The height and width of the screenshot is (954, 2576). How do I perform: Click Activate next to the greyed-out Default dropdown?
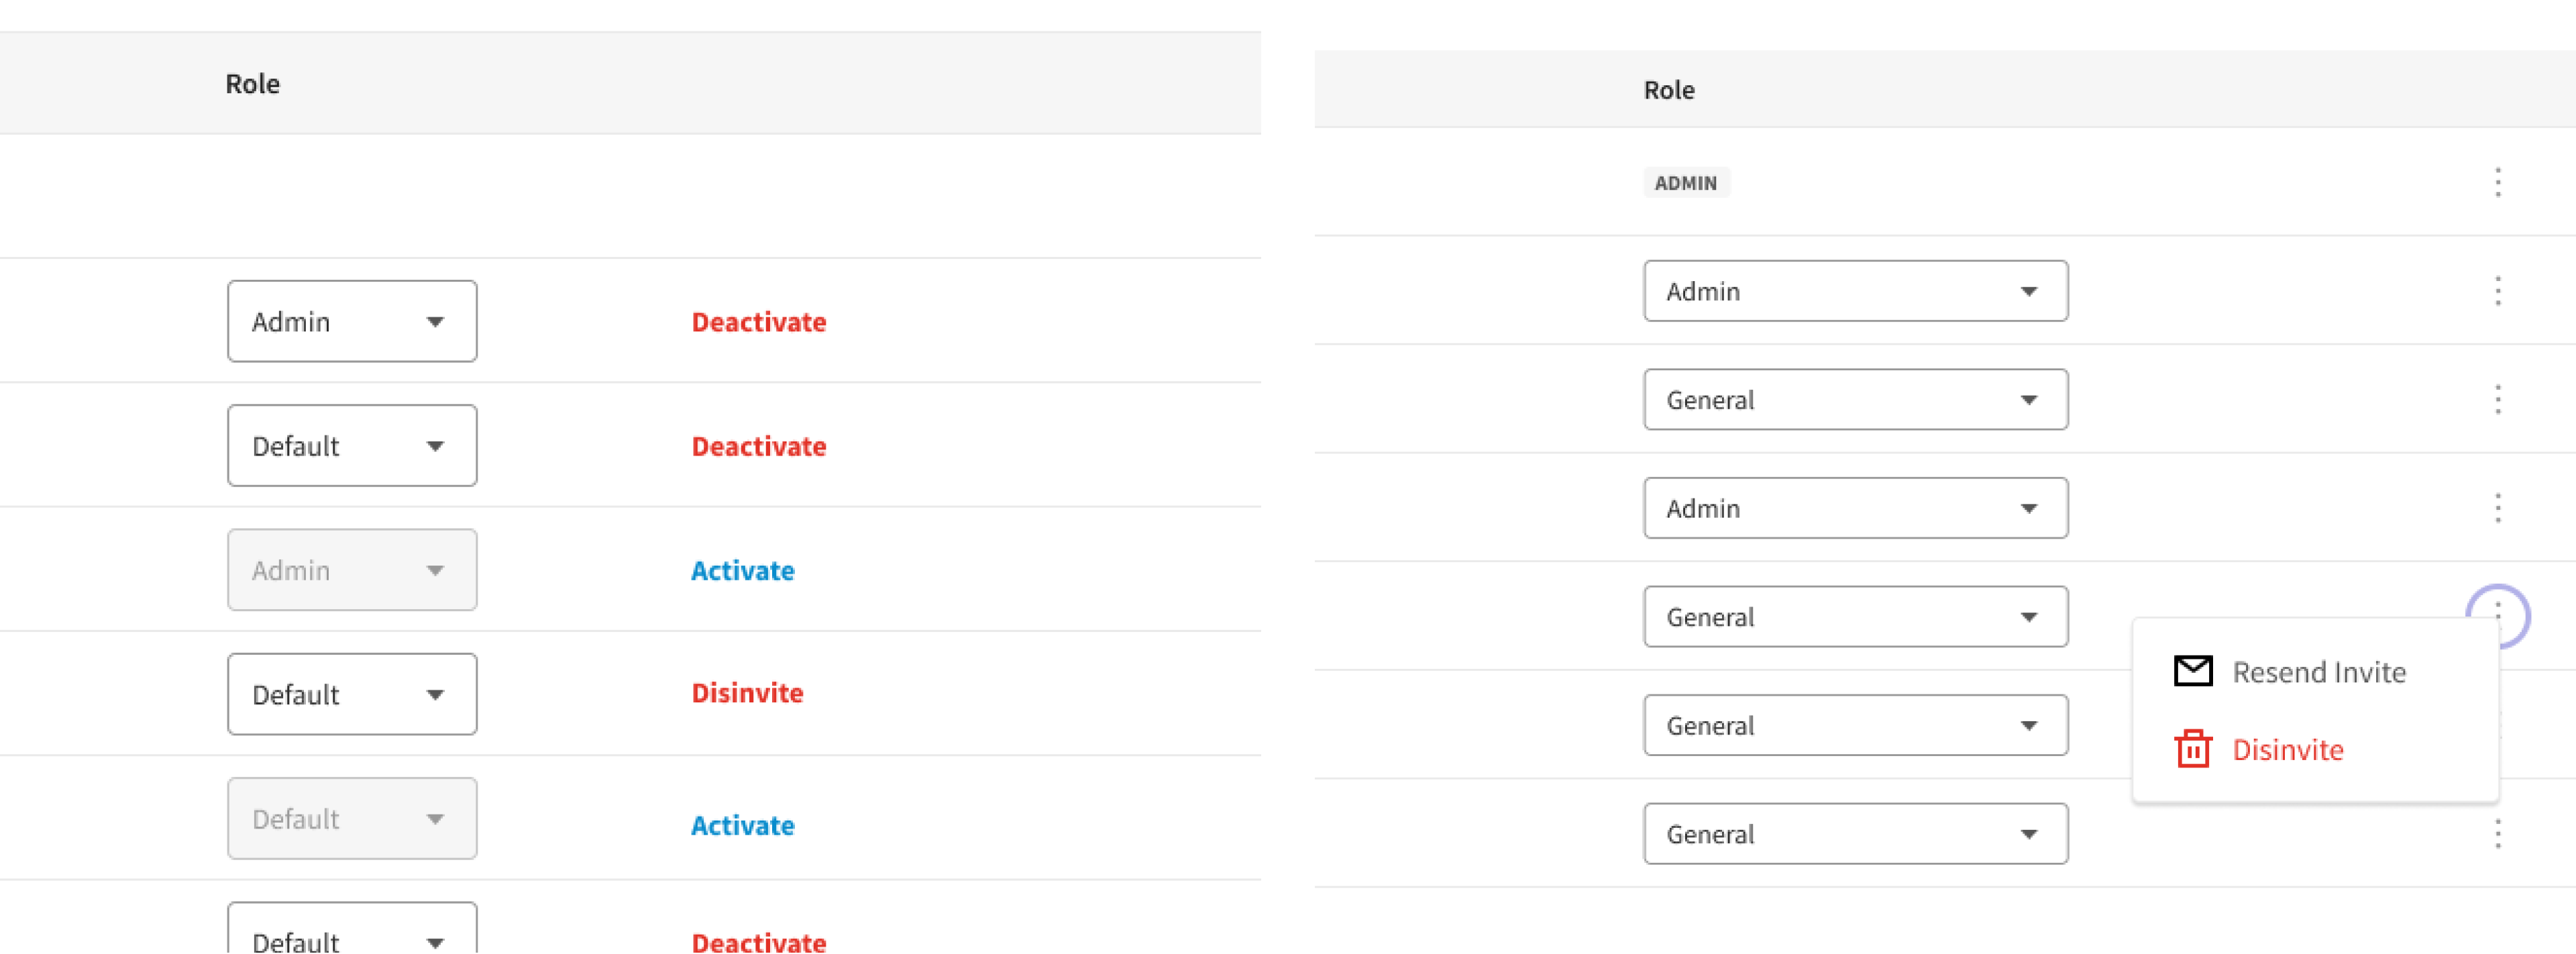click(742, 825)
